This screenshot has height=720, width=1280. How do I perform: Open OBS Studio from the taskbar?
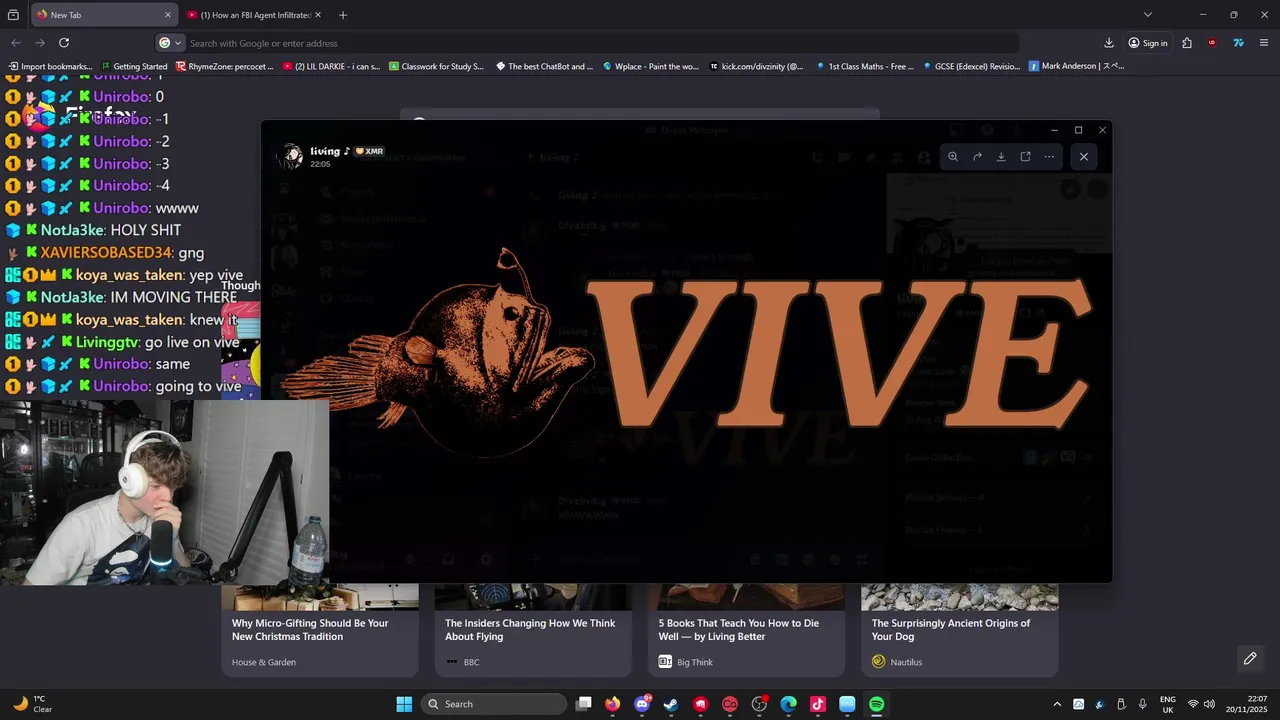pos(759,704)
